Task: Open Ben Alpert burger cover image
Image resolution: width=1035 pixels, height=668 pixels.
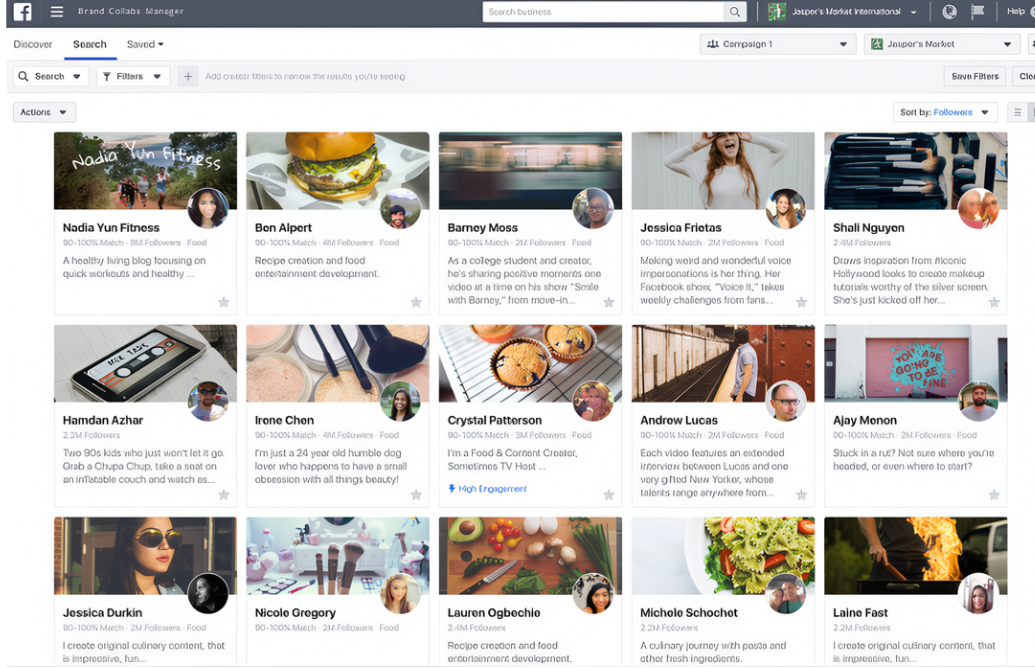Action: 337,171
